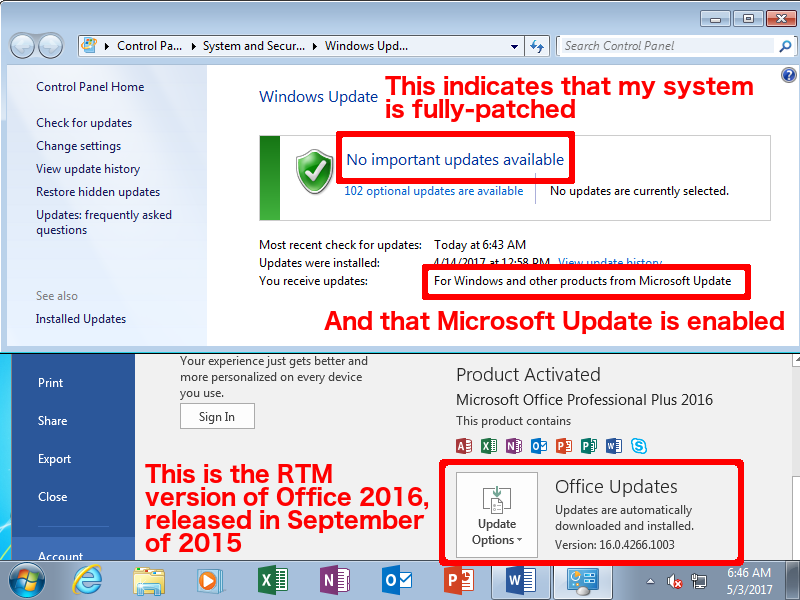Click the Control Panel back arrow
Viewport: 800px width, 600px height.
(22, 46)
